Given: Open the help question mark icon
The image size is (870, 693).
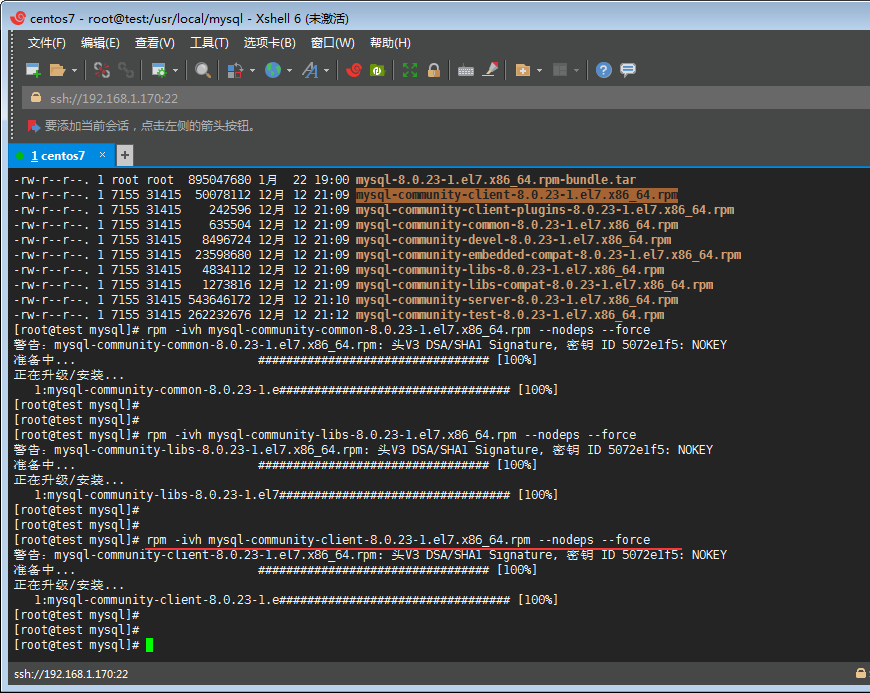Looking at the screenshot, I should click(x=603, y=70).
